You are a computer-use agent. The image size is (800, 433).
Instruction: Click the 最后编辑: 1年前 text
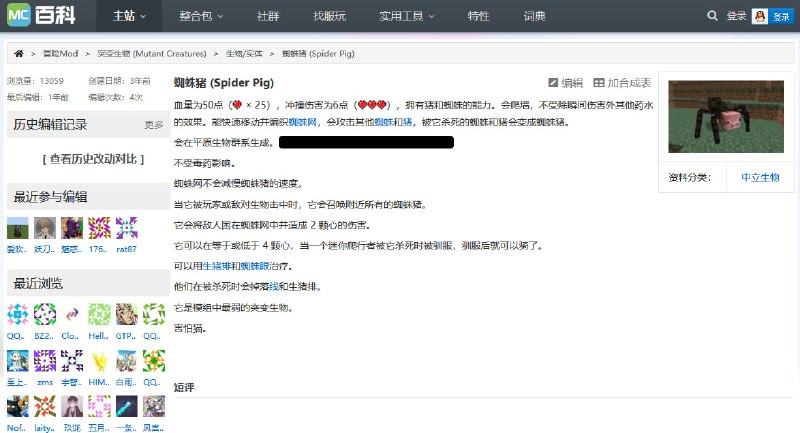[x=38, y=97]
